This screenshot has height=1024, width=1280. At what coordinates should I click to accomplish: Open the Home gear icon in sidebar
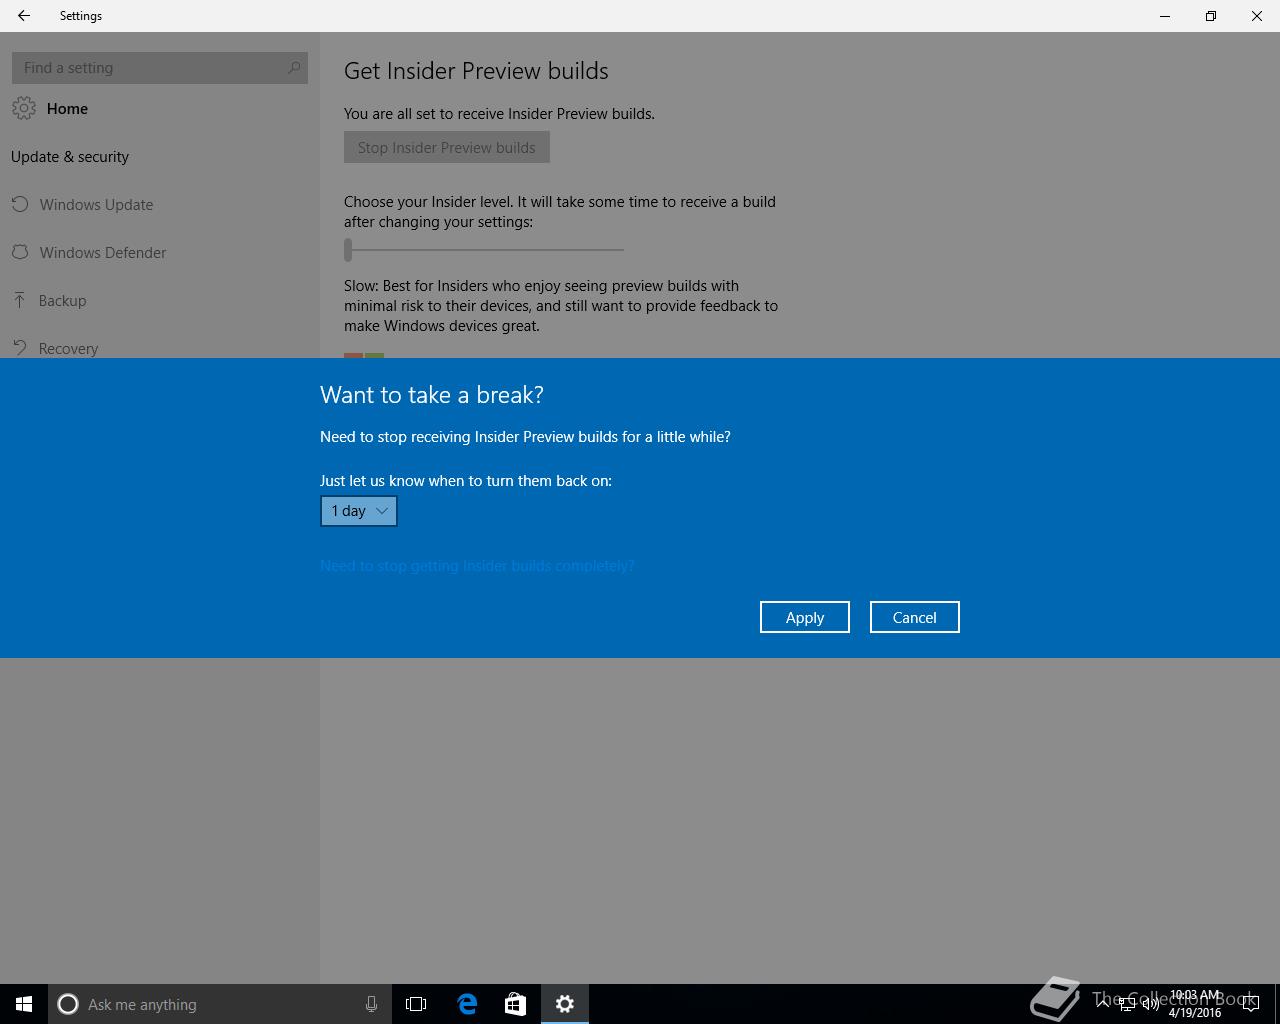coord(24,108)
